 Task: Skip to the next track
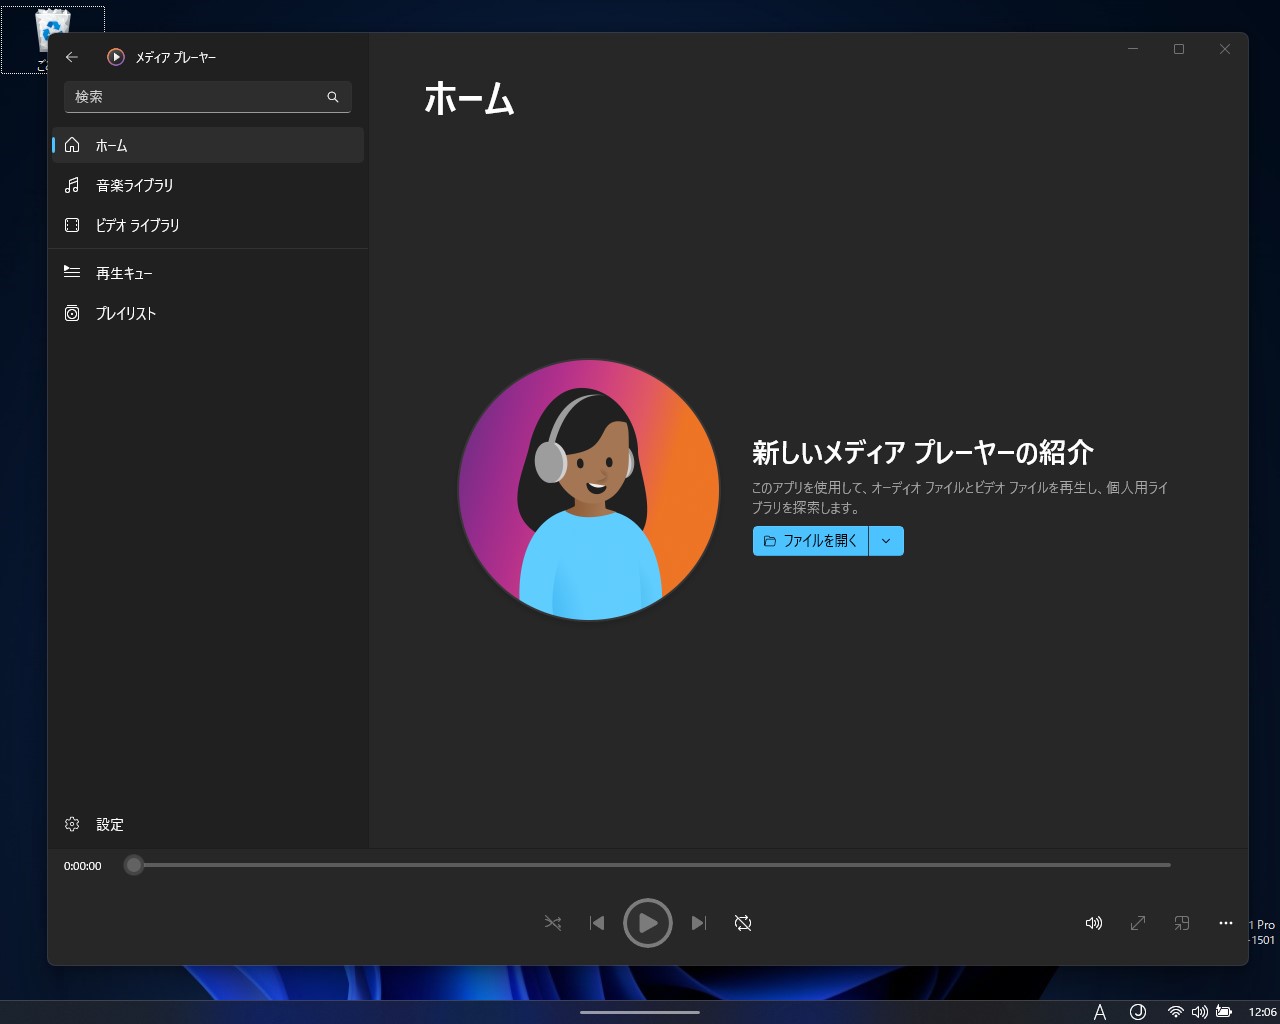699,923
